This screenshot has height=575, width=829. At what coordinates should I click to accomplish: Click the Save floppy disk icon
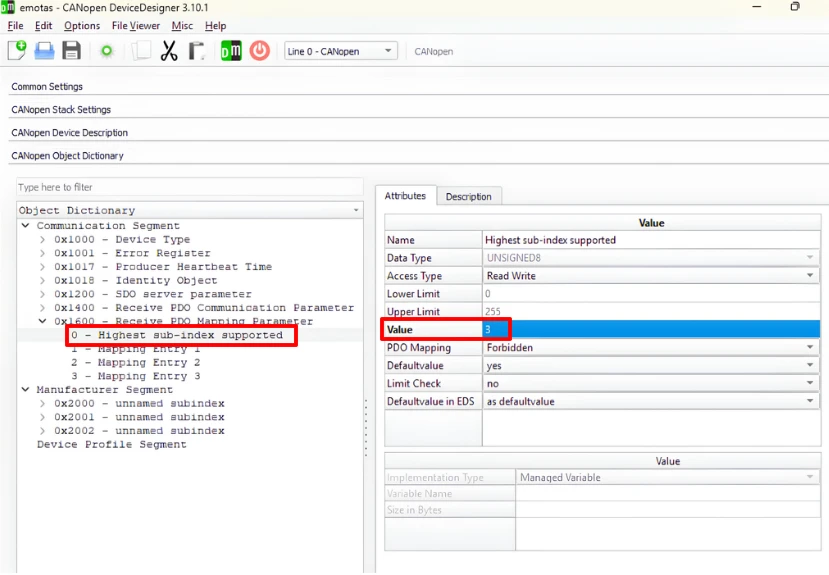click(x=71, y=51)
